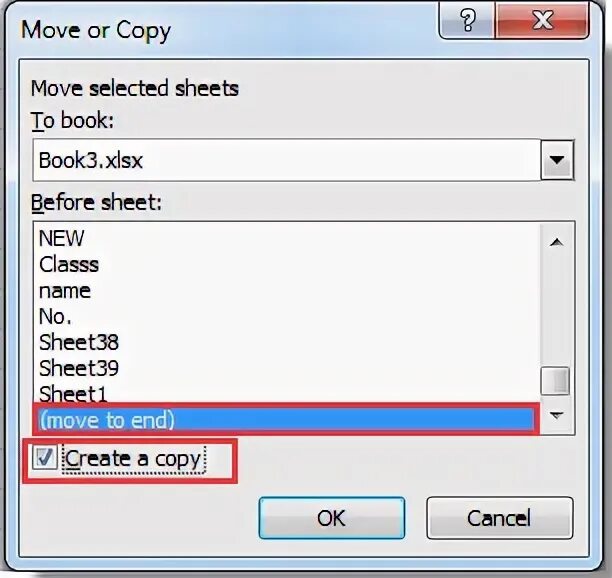
Task: Toggle the Create a copy checkbox
Action: [45, 459]
